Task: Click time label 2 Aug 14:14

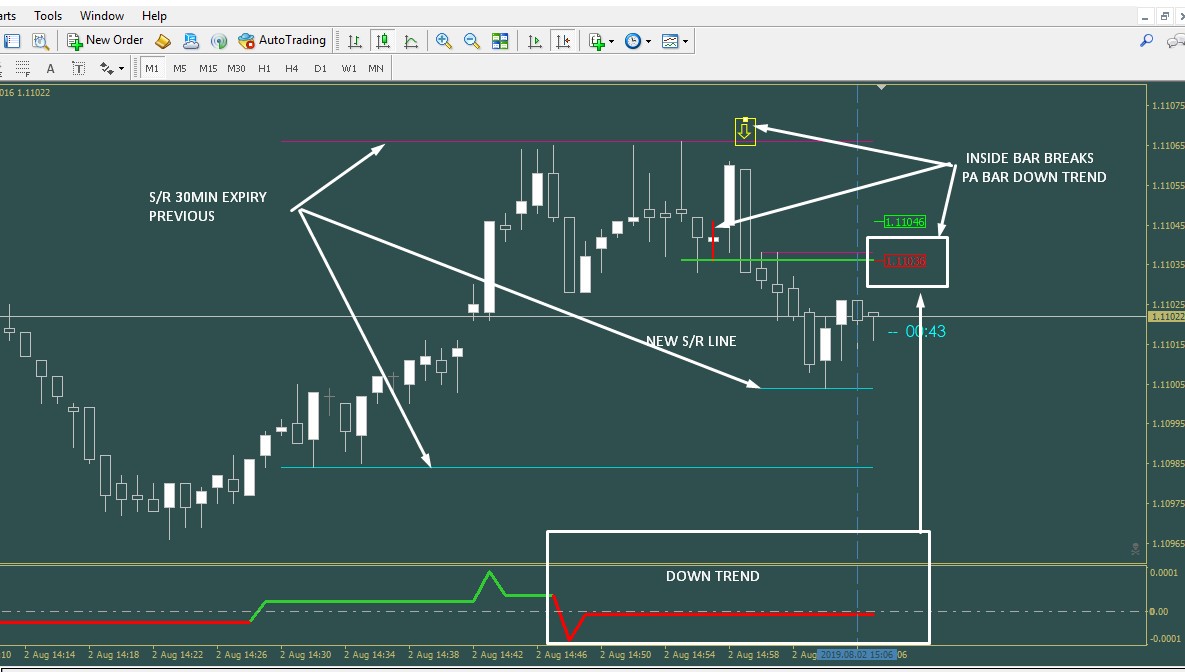Action: (x=49, y=655)
